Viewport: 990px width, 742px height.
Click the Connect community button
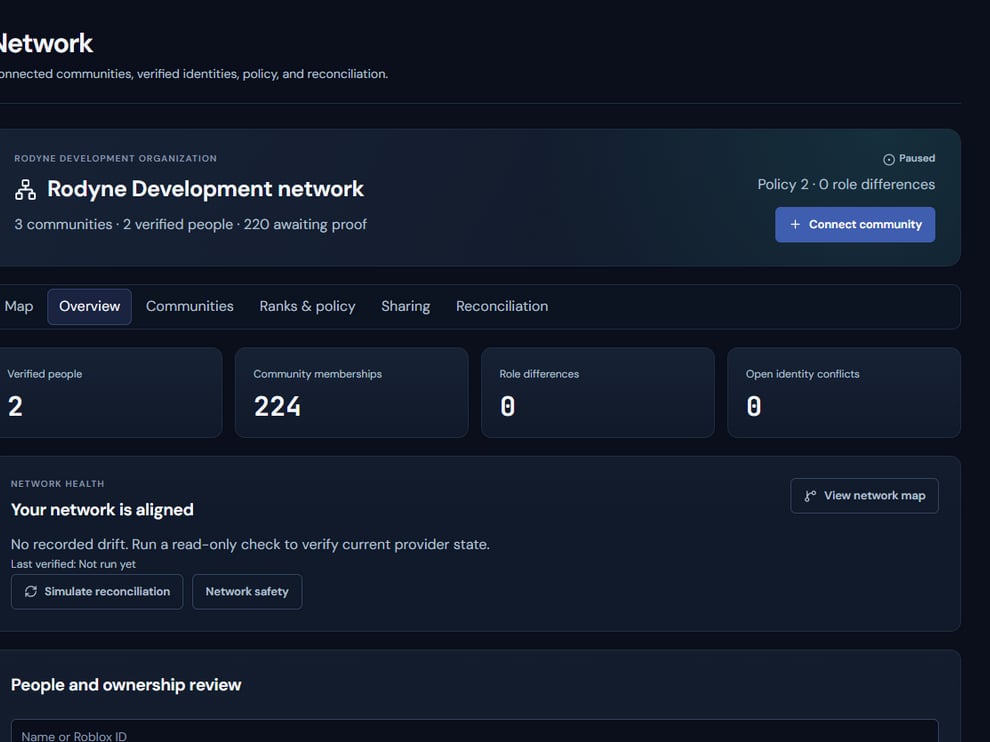(x=855, y=224)
